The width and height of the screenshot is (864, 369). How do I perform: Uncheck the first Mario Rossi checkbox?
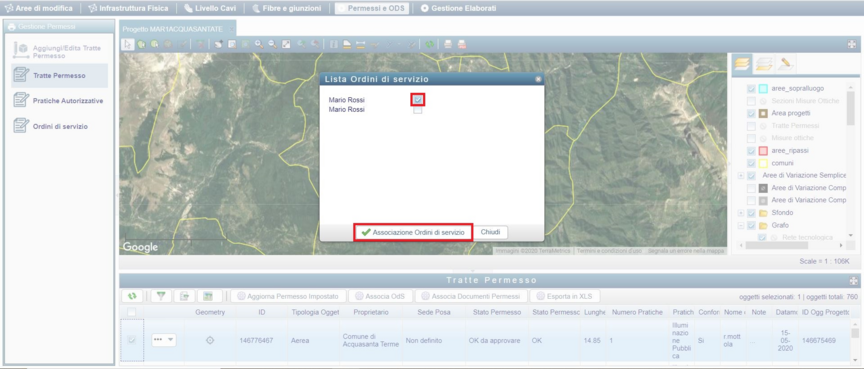pyautogui.click(x=418, y=100)
